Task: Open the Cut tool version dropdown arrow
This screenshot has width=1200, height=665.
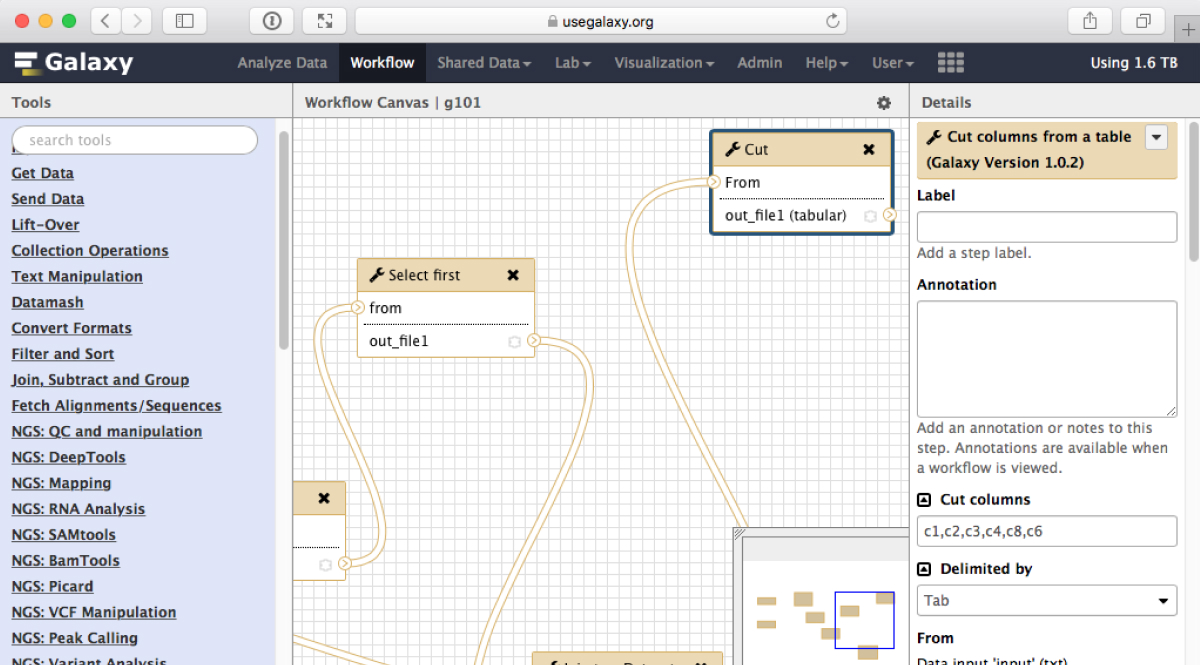Action: (x=1156, y=138)
